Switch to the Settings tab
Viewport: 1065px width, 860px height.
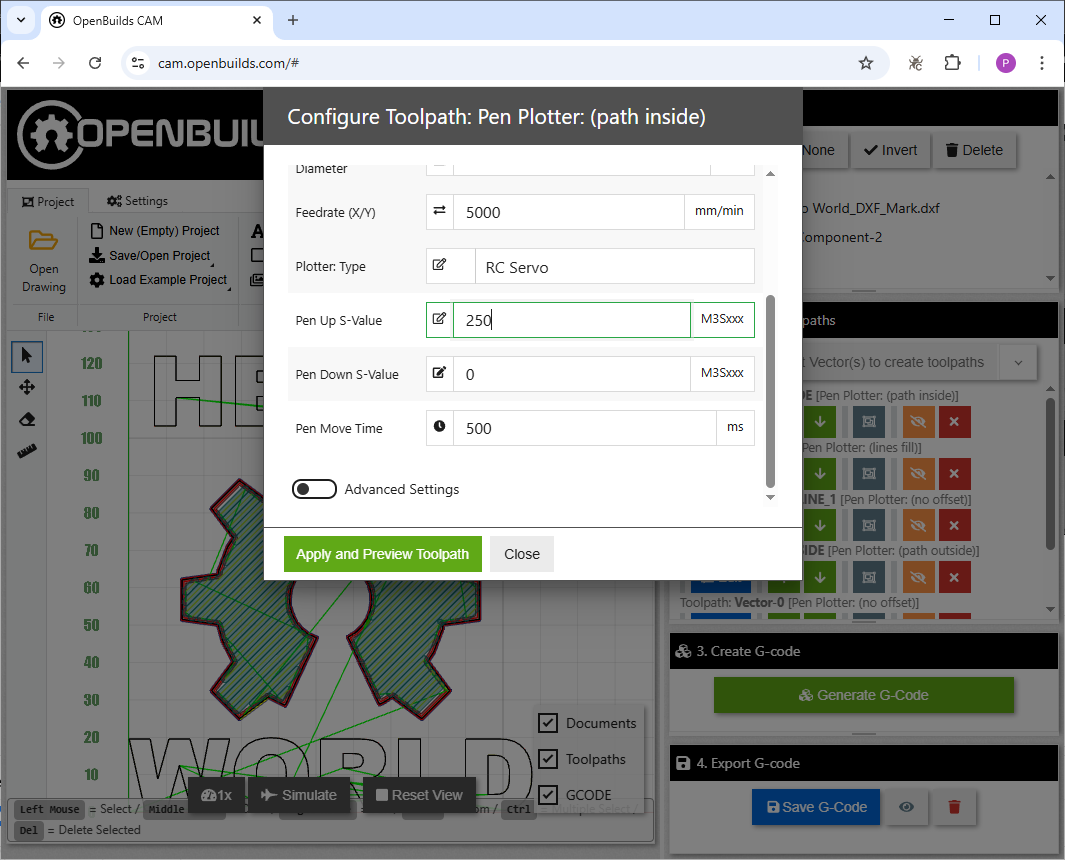[137, 201]
